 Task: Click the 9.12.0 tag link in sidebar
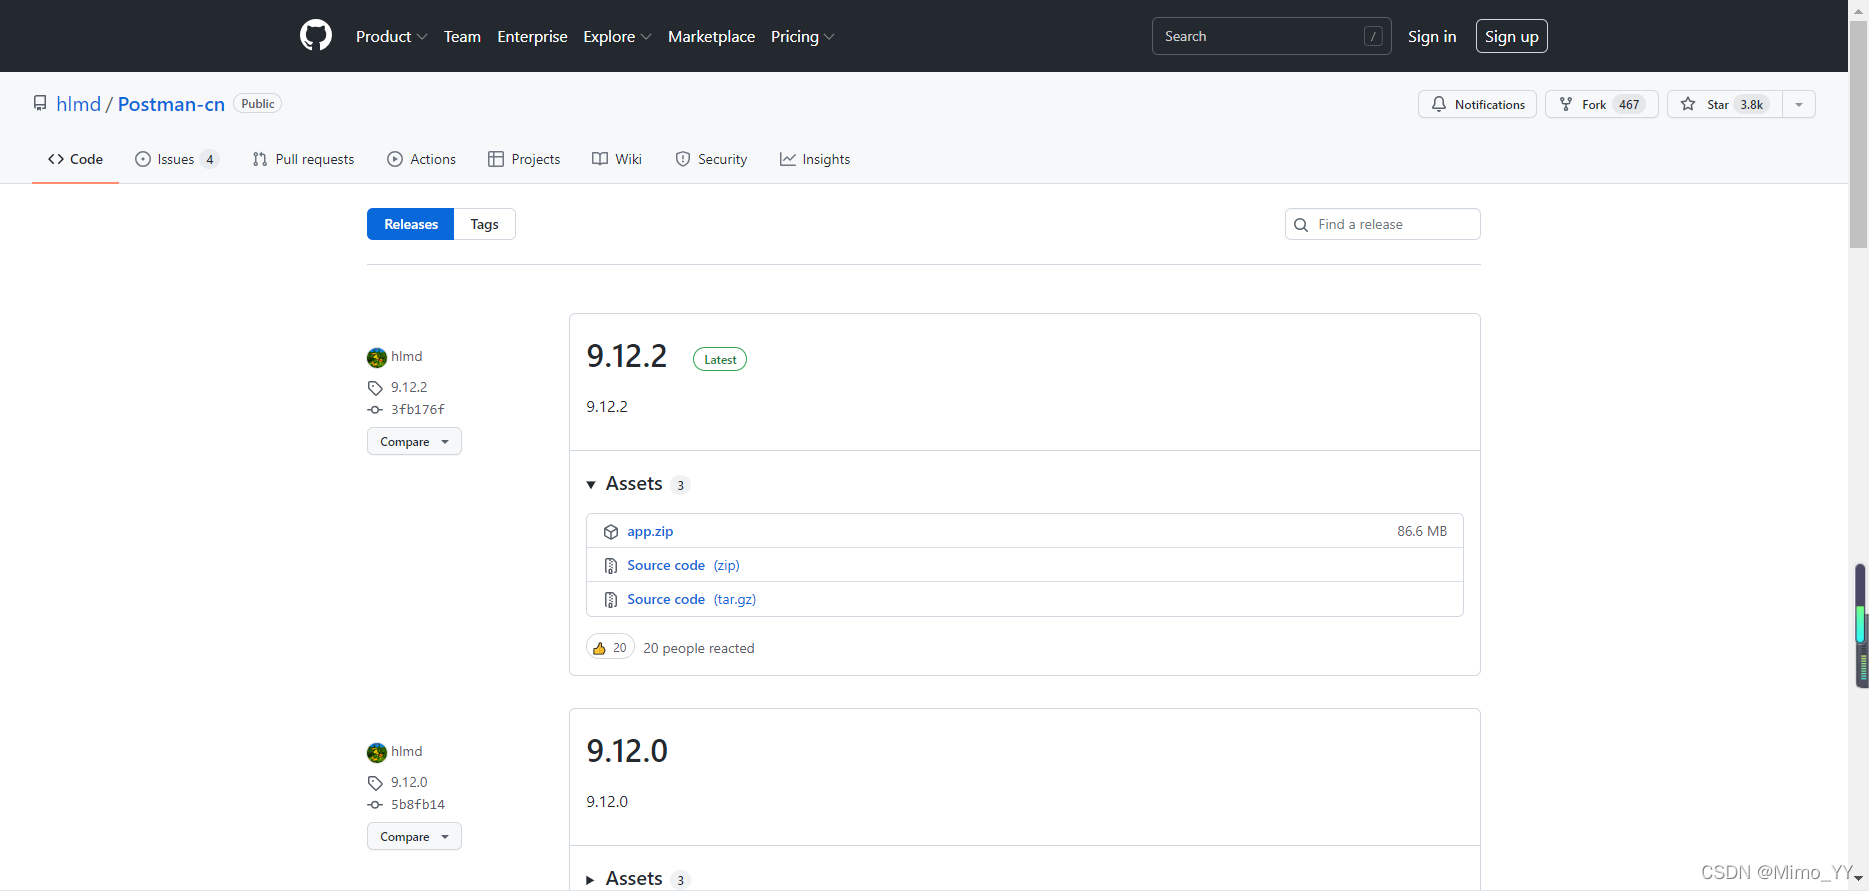[409, 782]
